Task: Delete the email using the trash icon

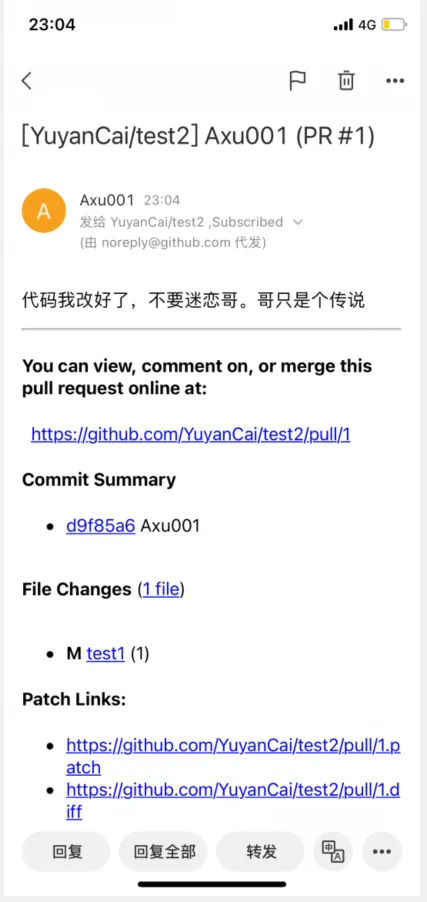Action: 346,81
